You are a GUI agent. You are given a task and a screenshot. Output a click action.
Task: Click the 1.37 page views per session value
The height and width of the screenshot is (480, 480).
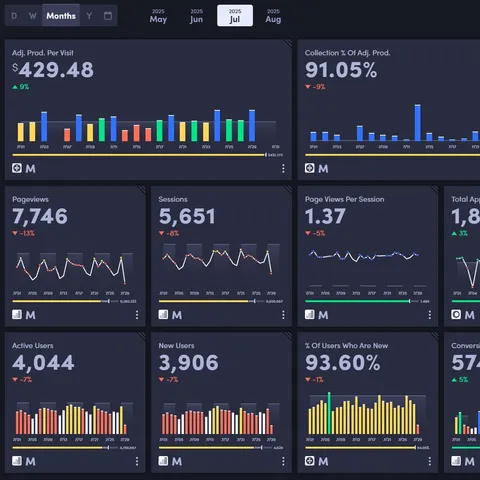325,216
